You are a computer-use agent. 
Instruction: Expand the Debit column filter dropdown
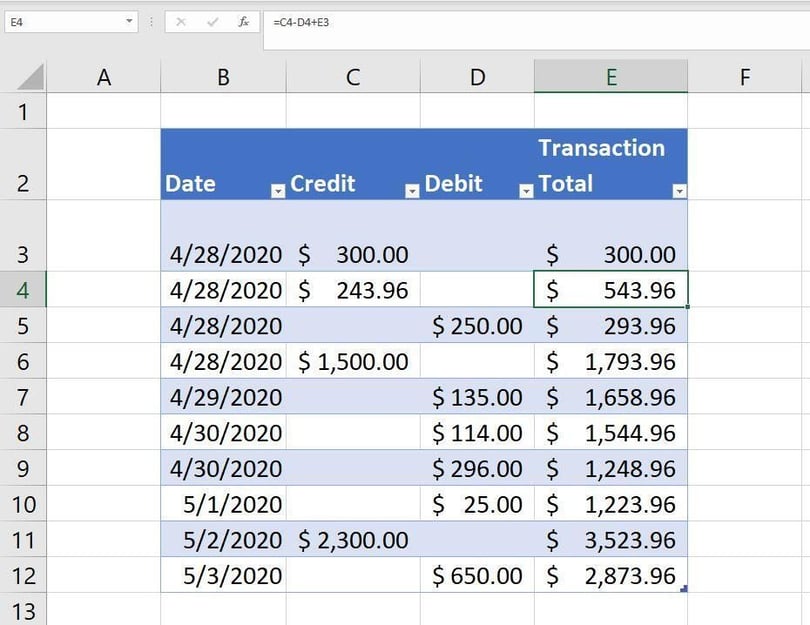coord(526,191)
